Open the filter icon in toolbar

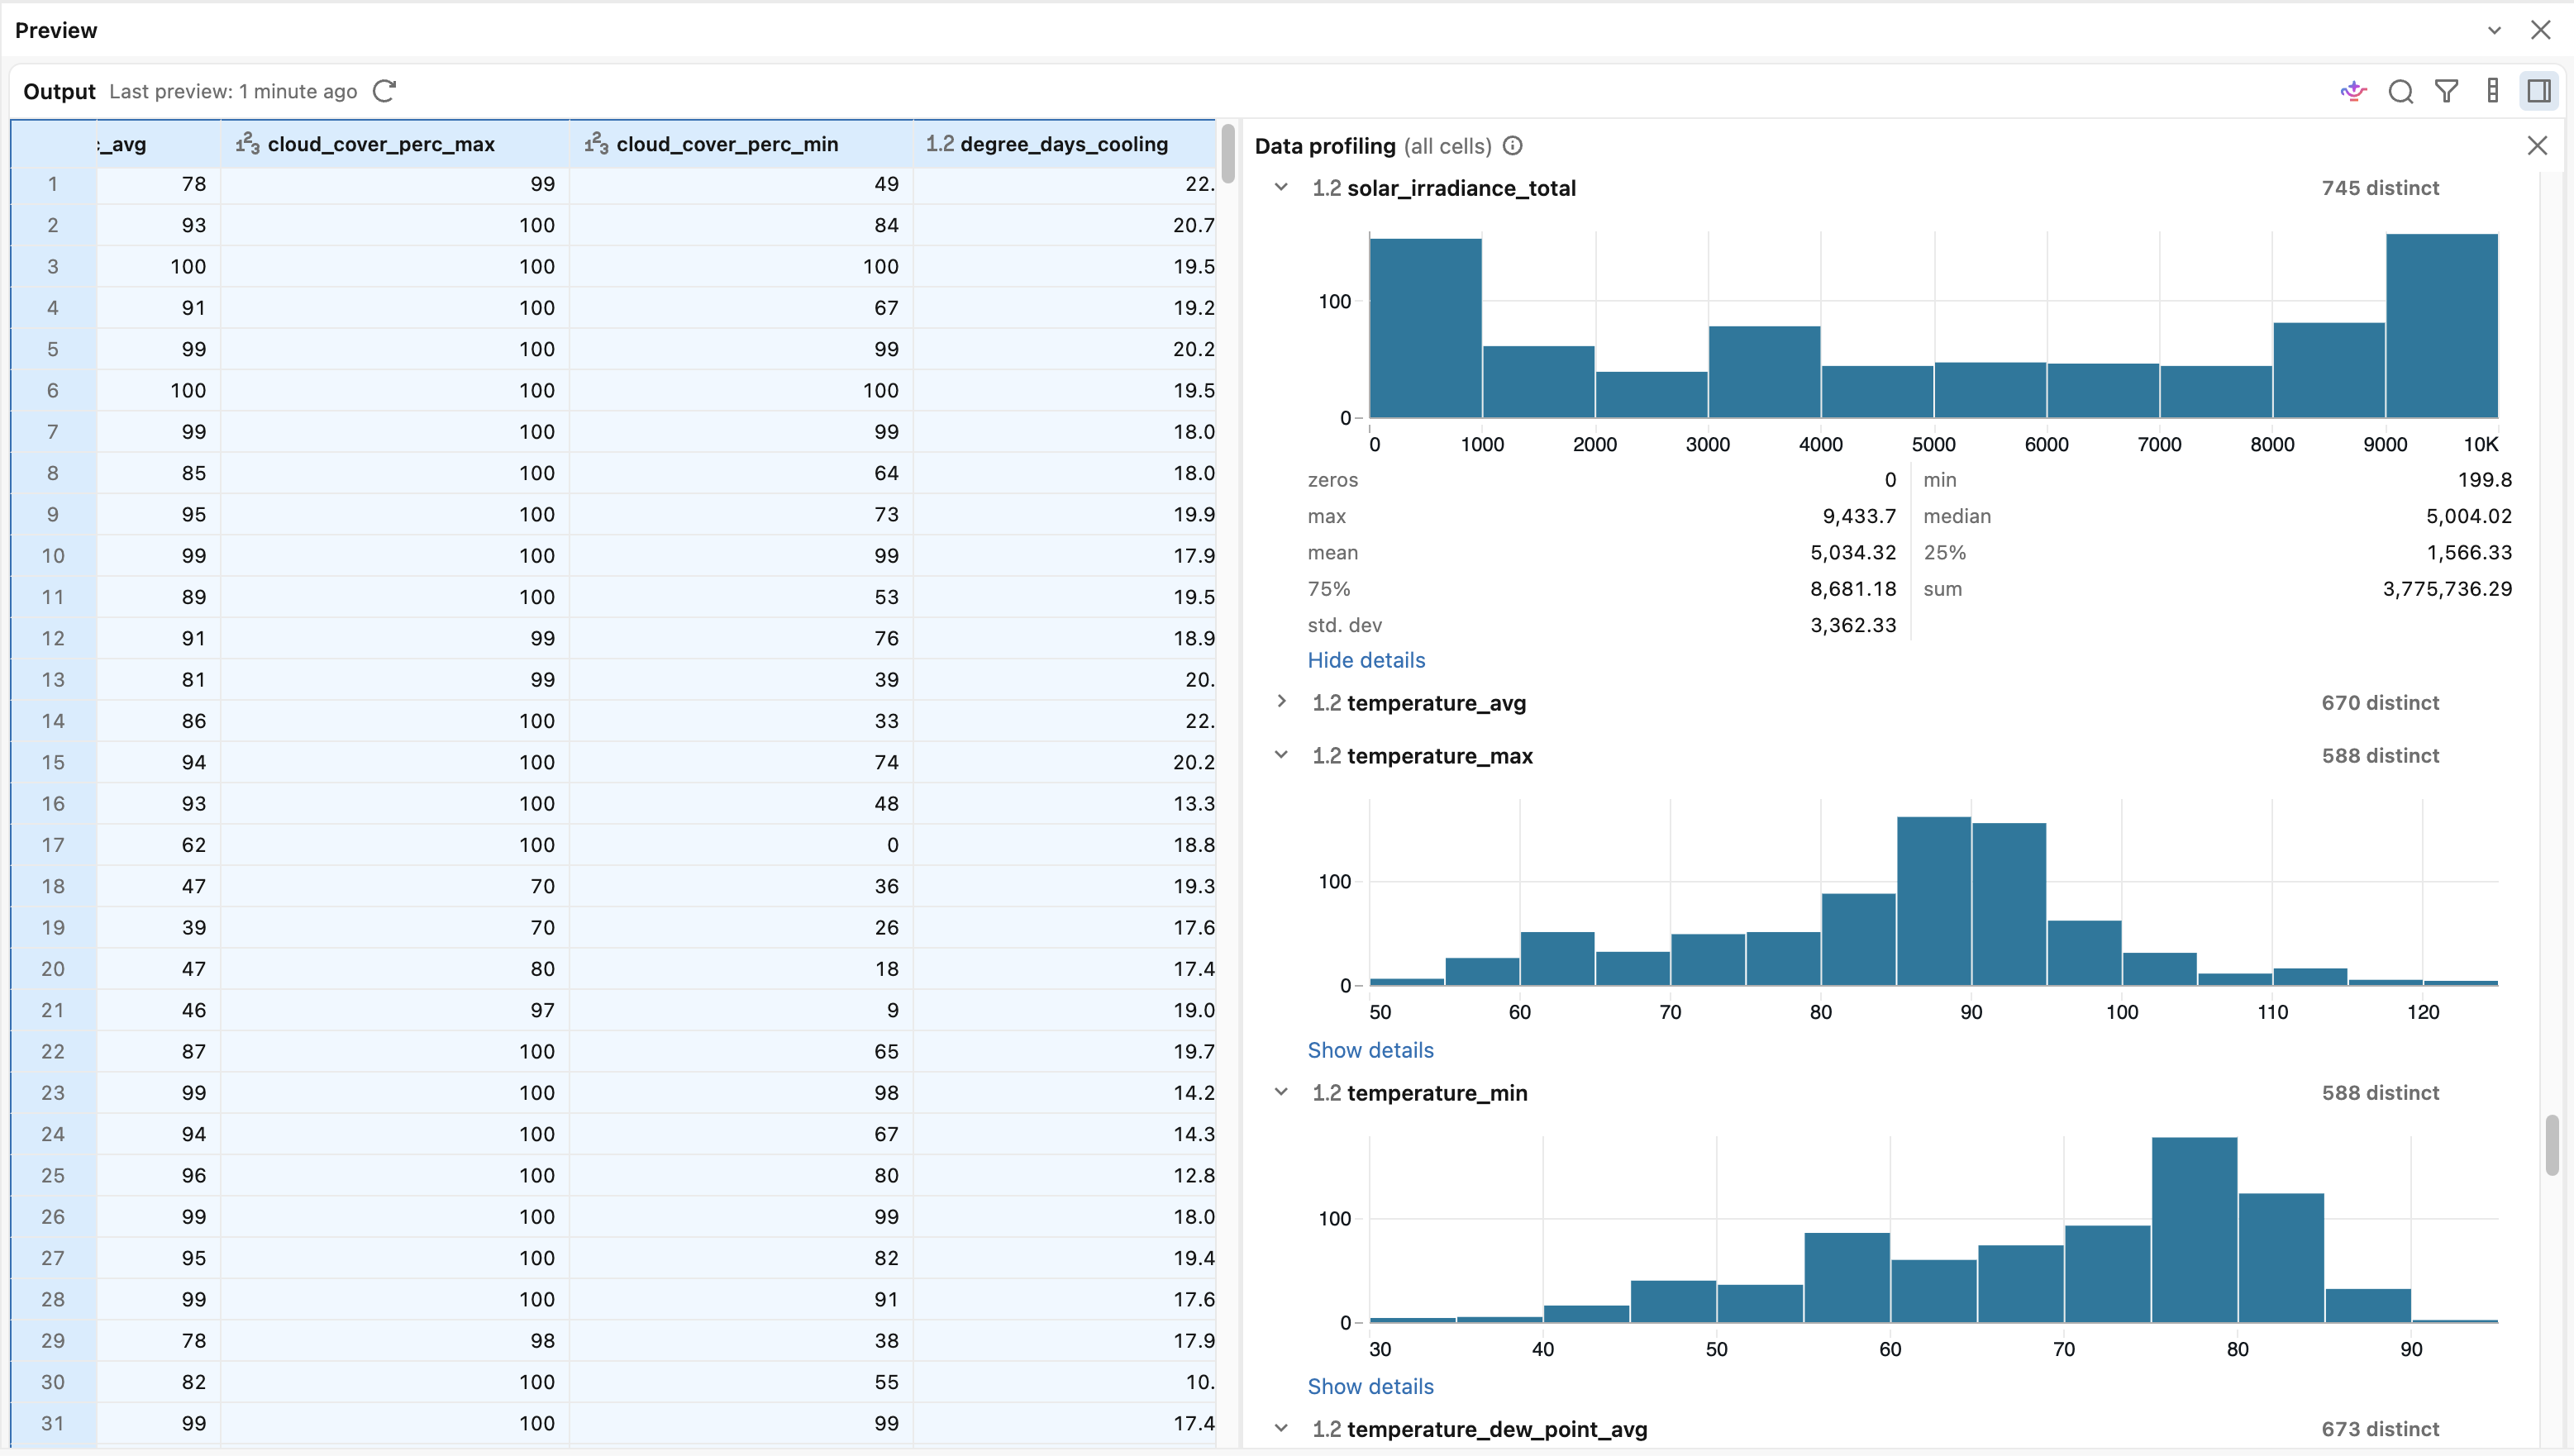2446,91
